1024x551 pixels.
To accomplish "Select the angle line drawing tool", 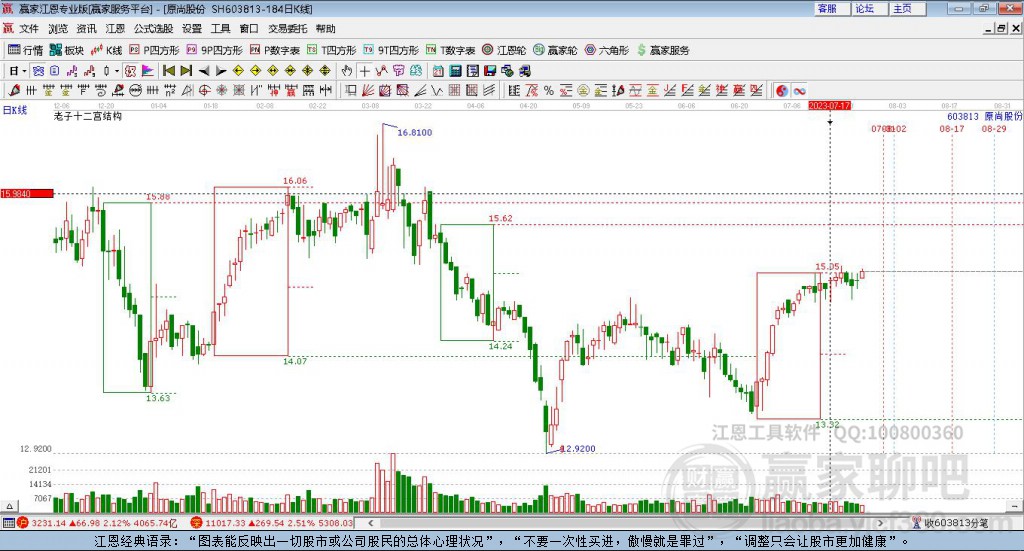I will pos(420,91).
